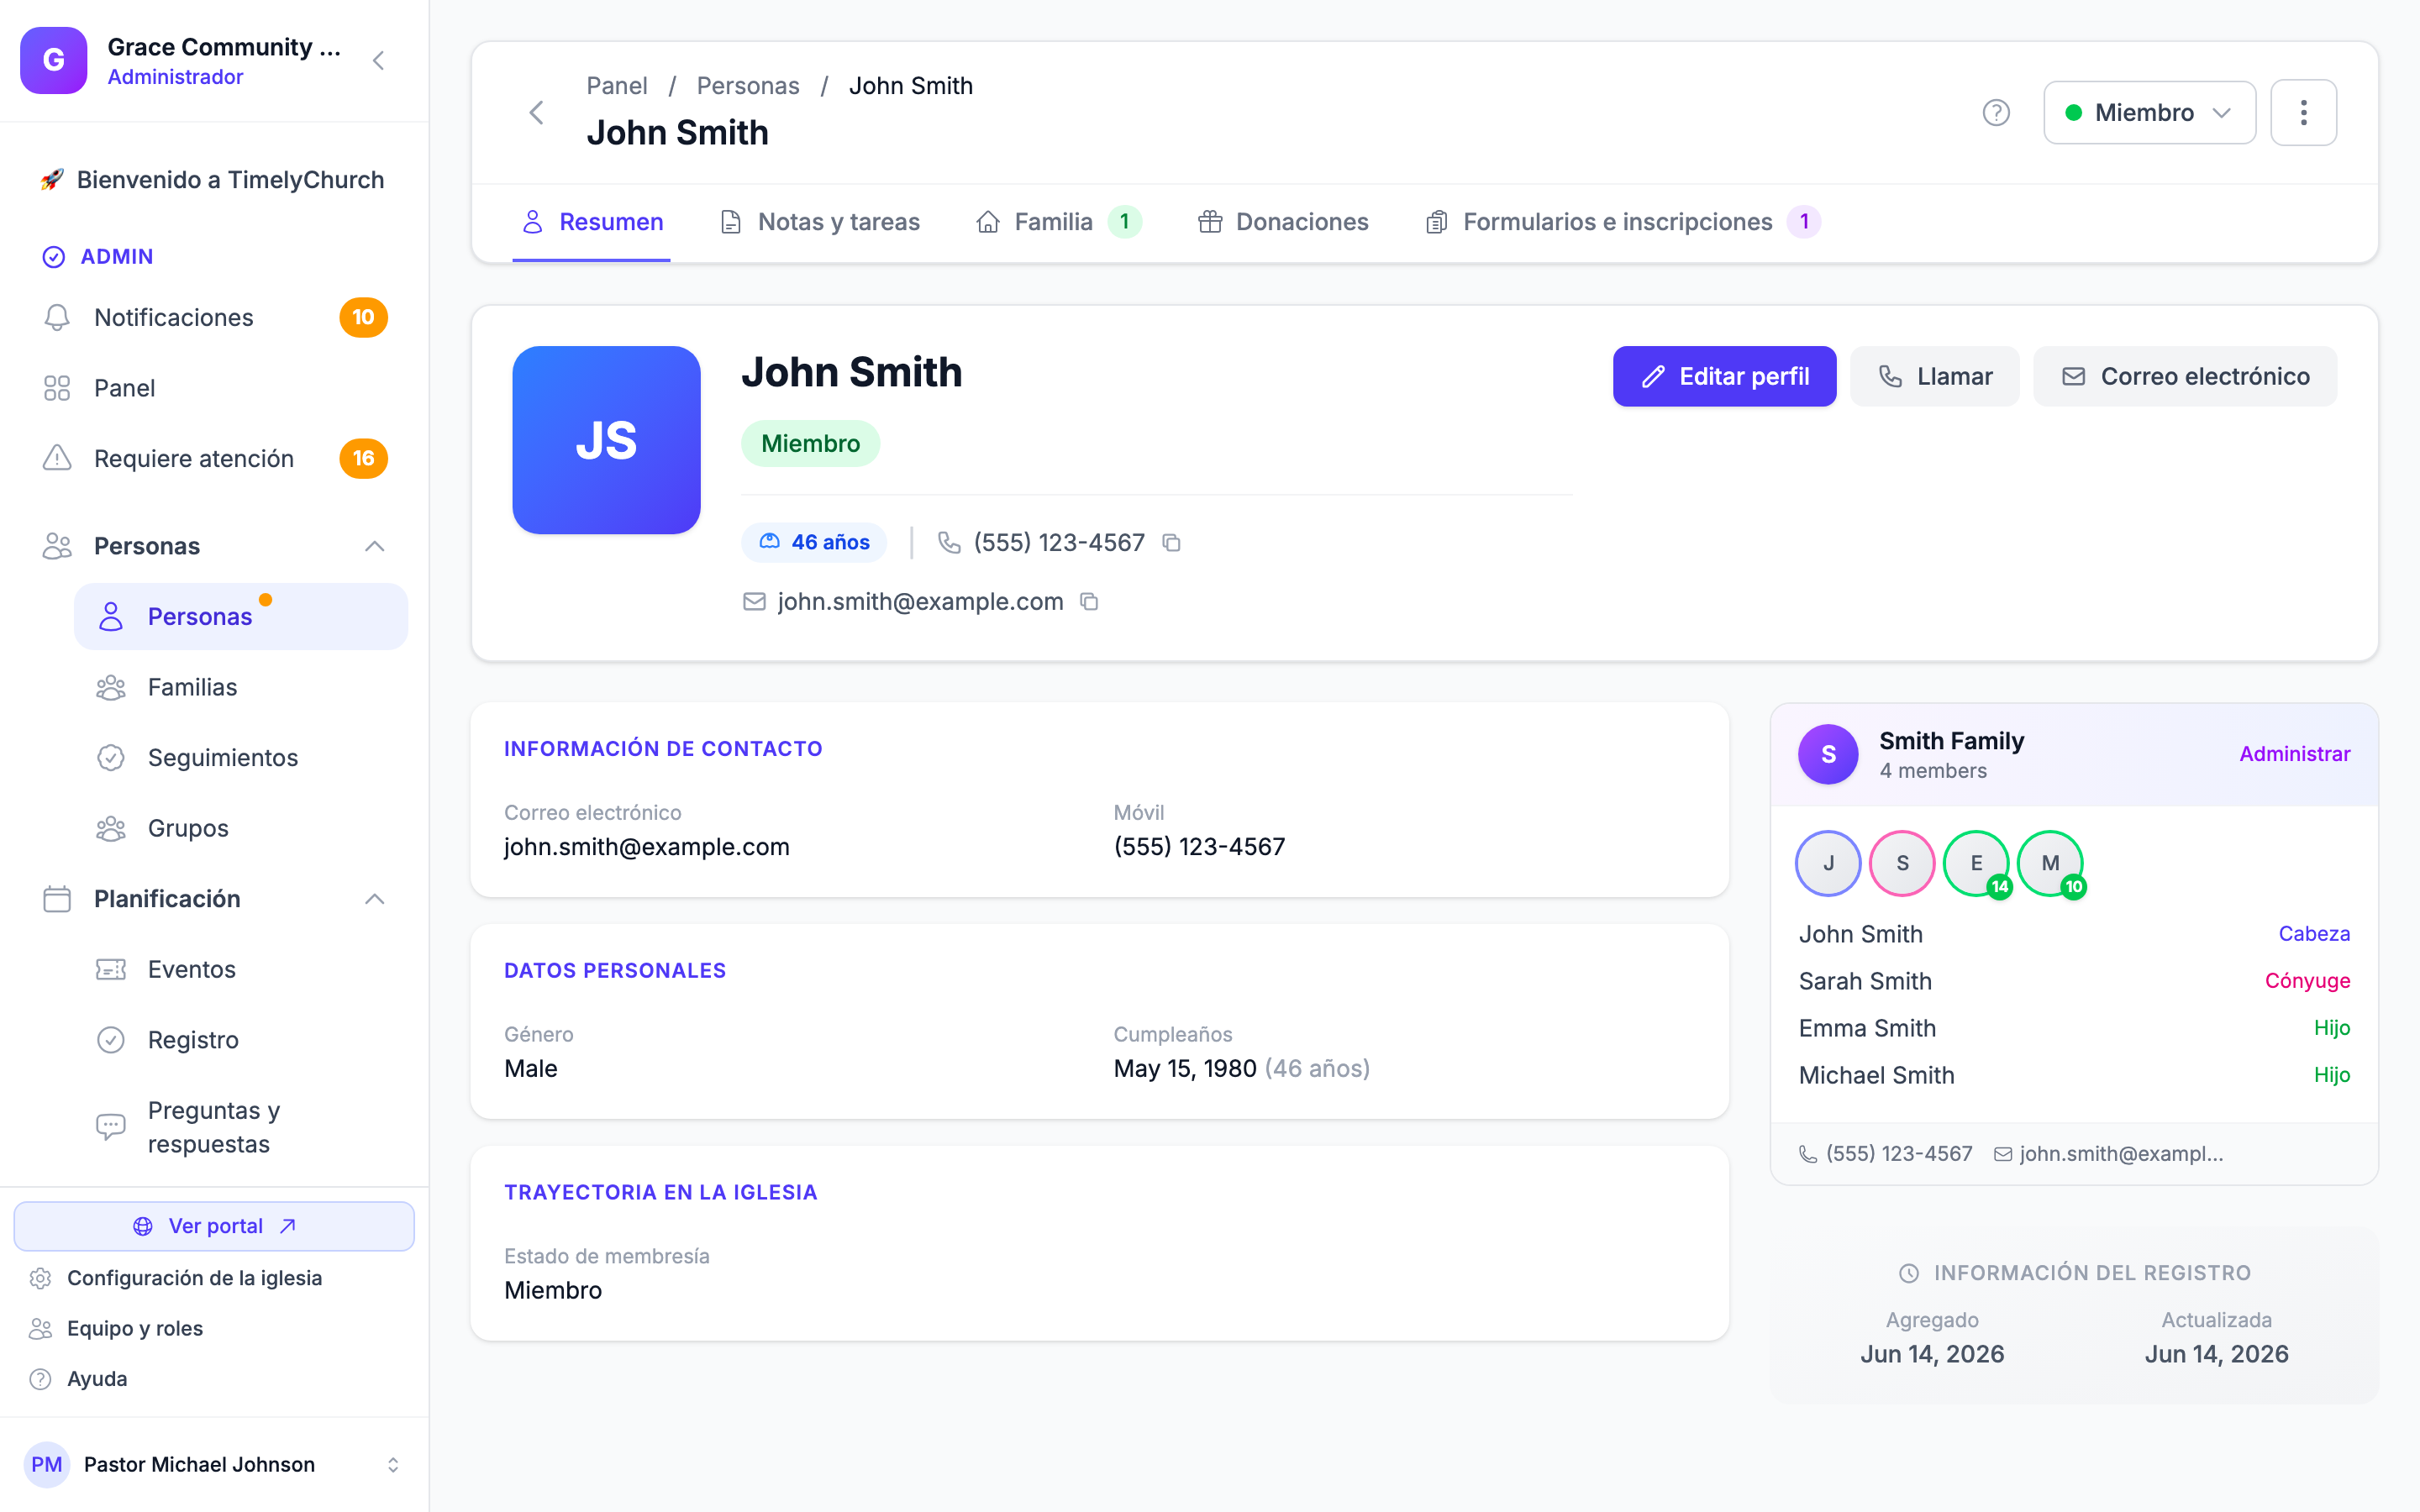Click the JS profile avatar
Image resolution: width=2420 pixels, height=1512 pixels.
[606, 440]
